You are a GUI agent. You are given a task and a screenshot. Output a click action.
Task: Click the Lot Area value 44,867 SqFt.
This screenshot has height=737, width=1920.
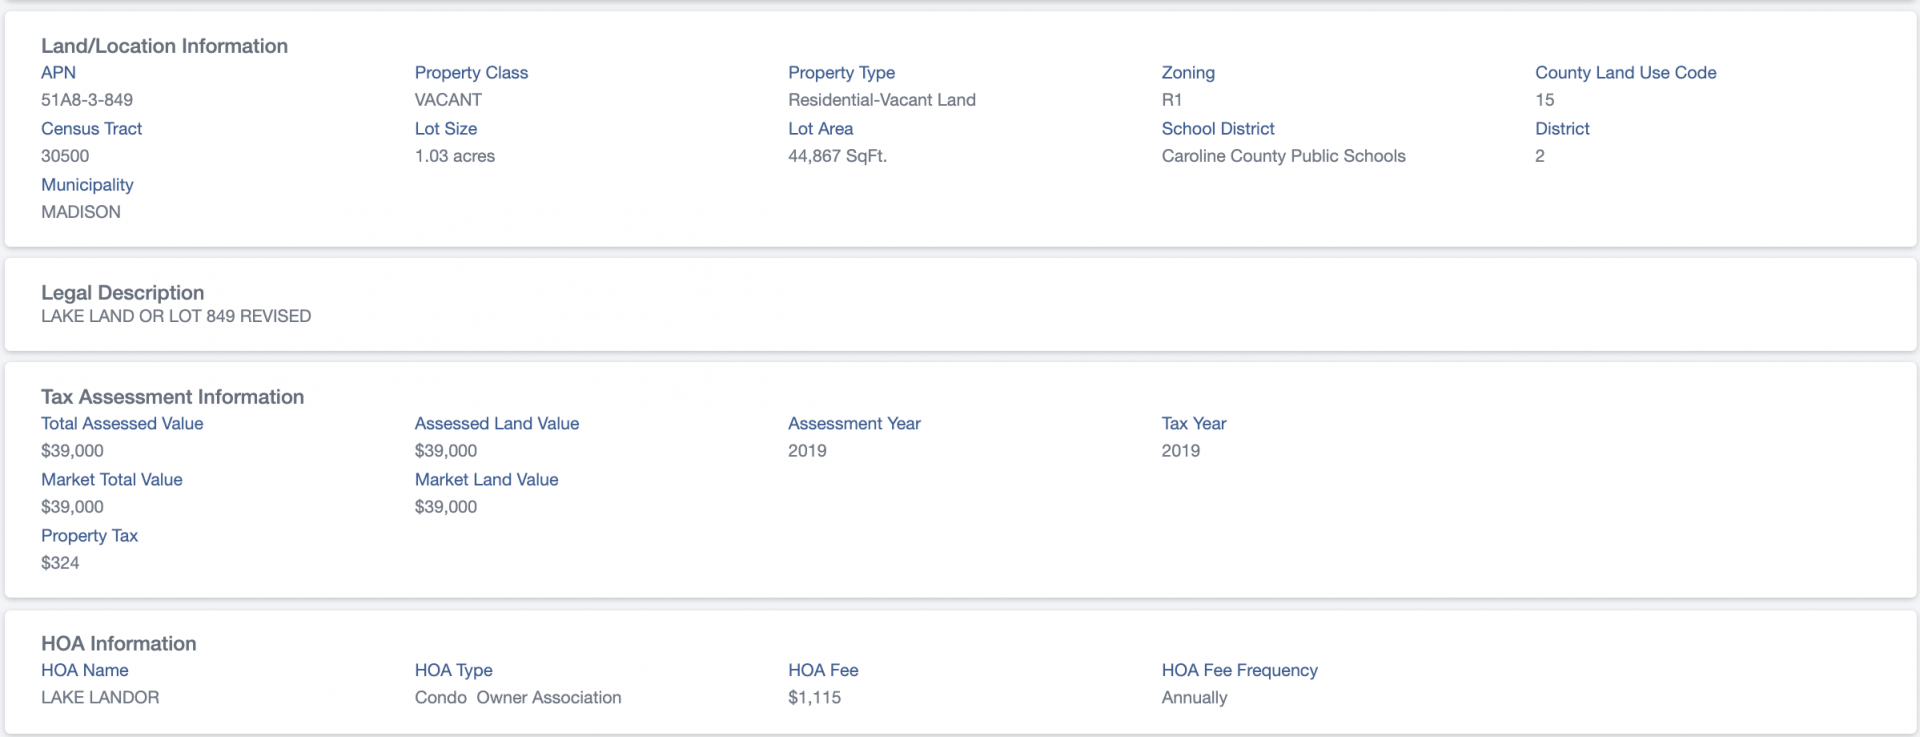click(837, 156)
